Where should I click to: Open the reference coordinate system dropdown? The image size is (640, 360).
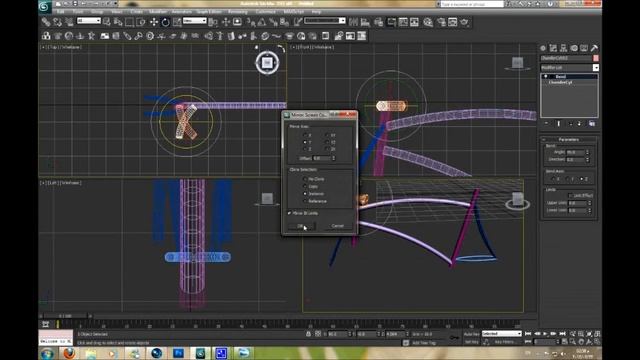click(x=194, y=20)
